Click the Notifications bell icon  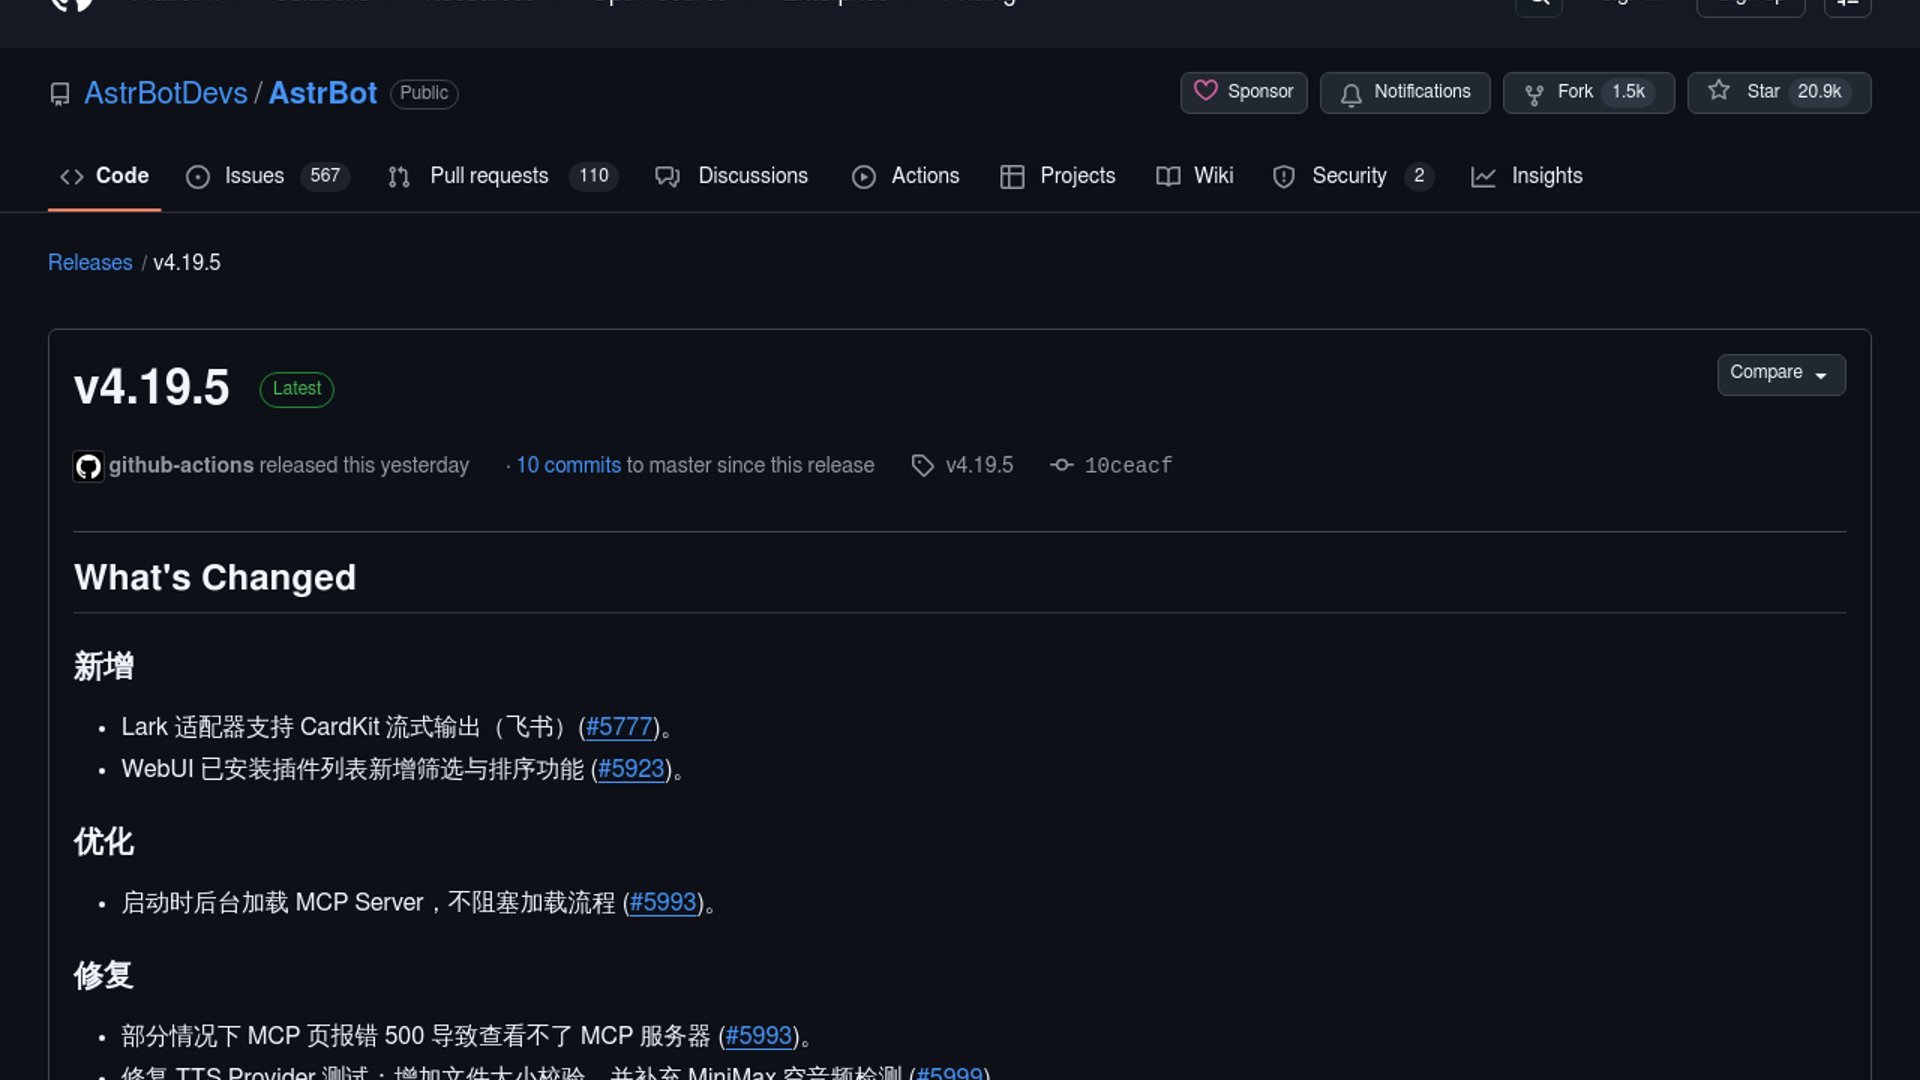point(1351,94)
